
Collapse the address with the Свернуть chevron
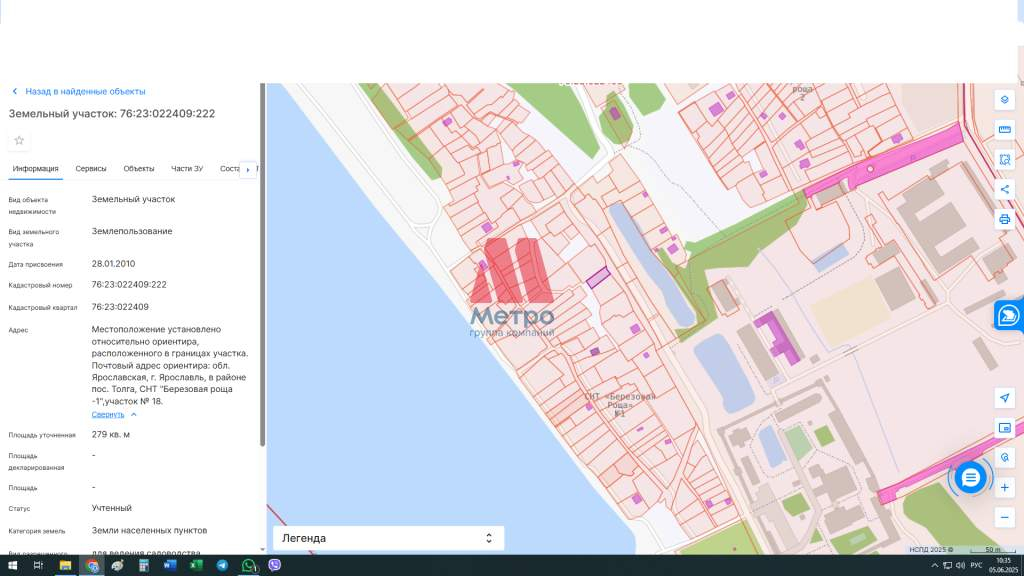click(133, 415)
